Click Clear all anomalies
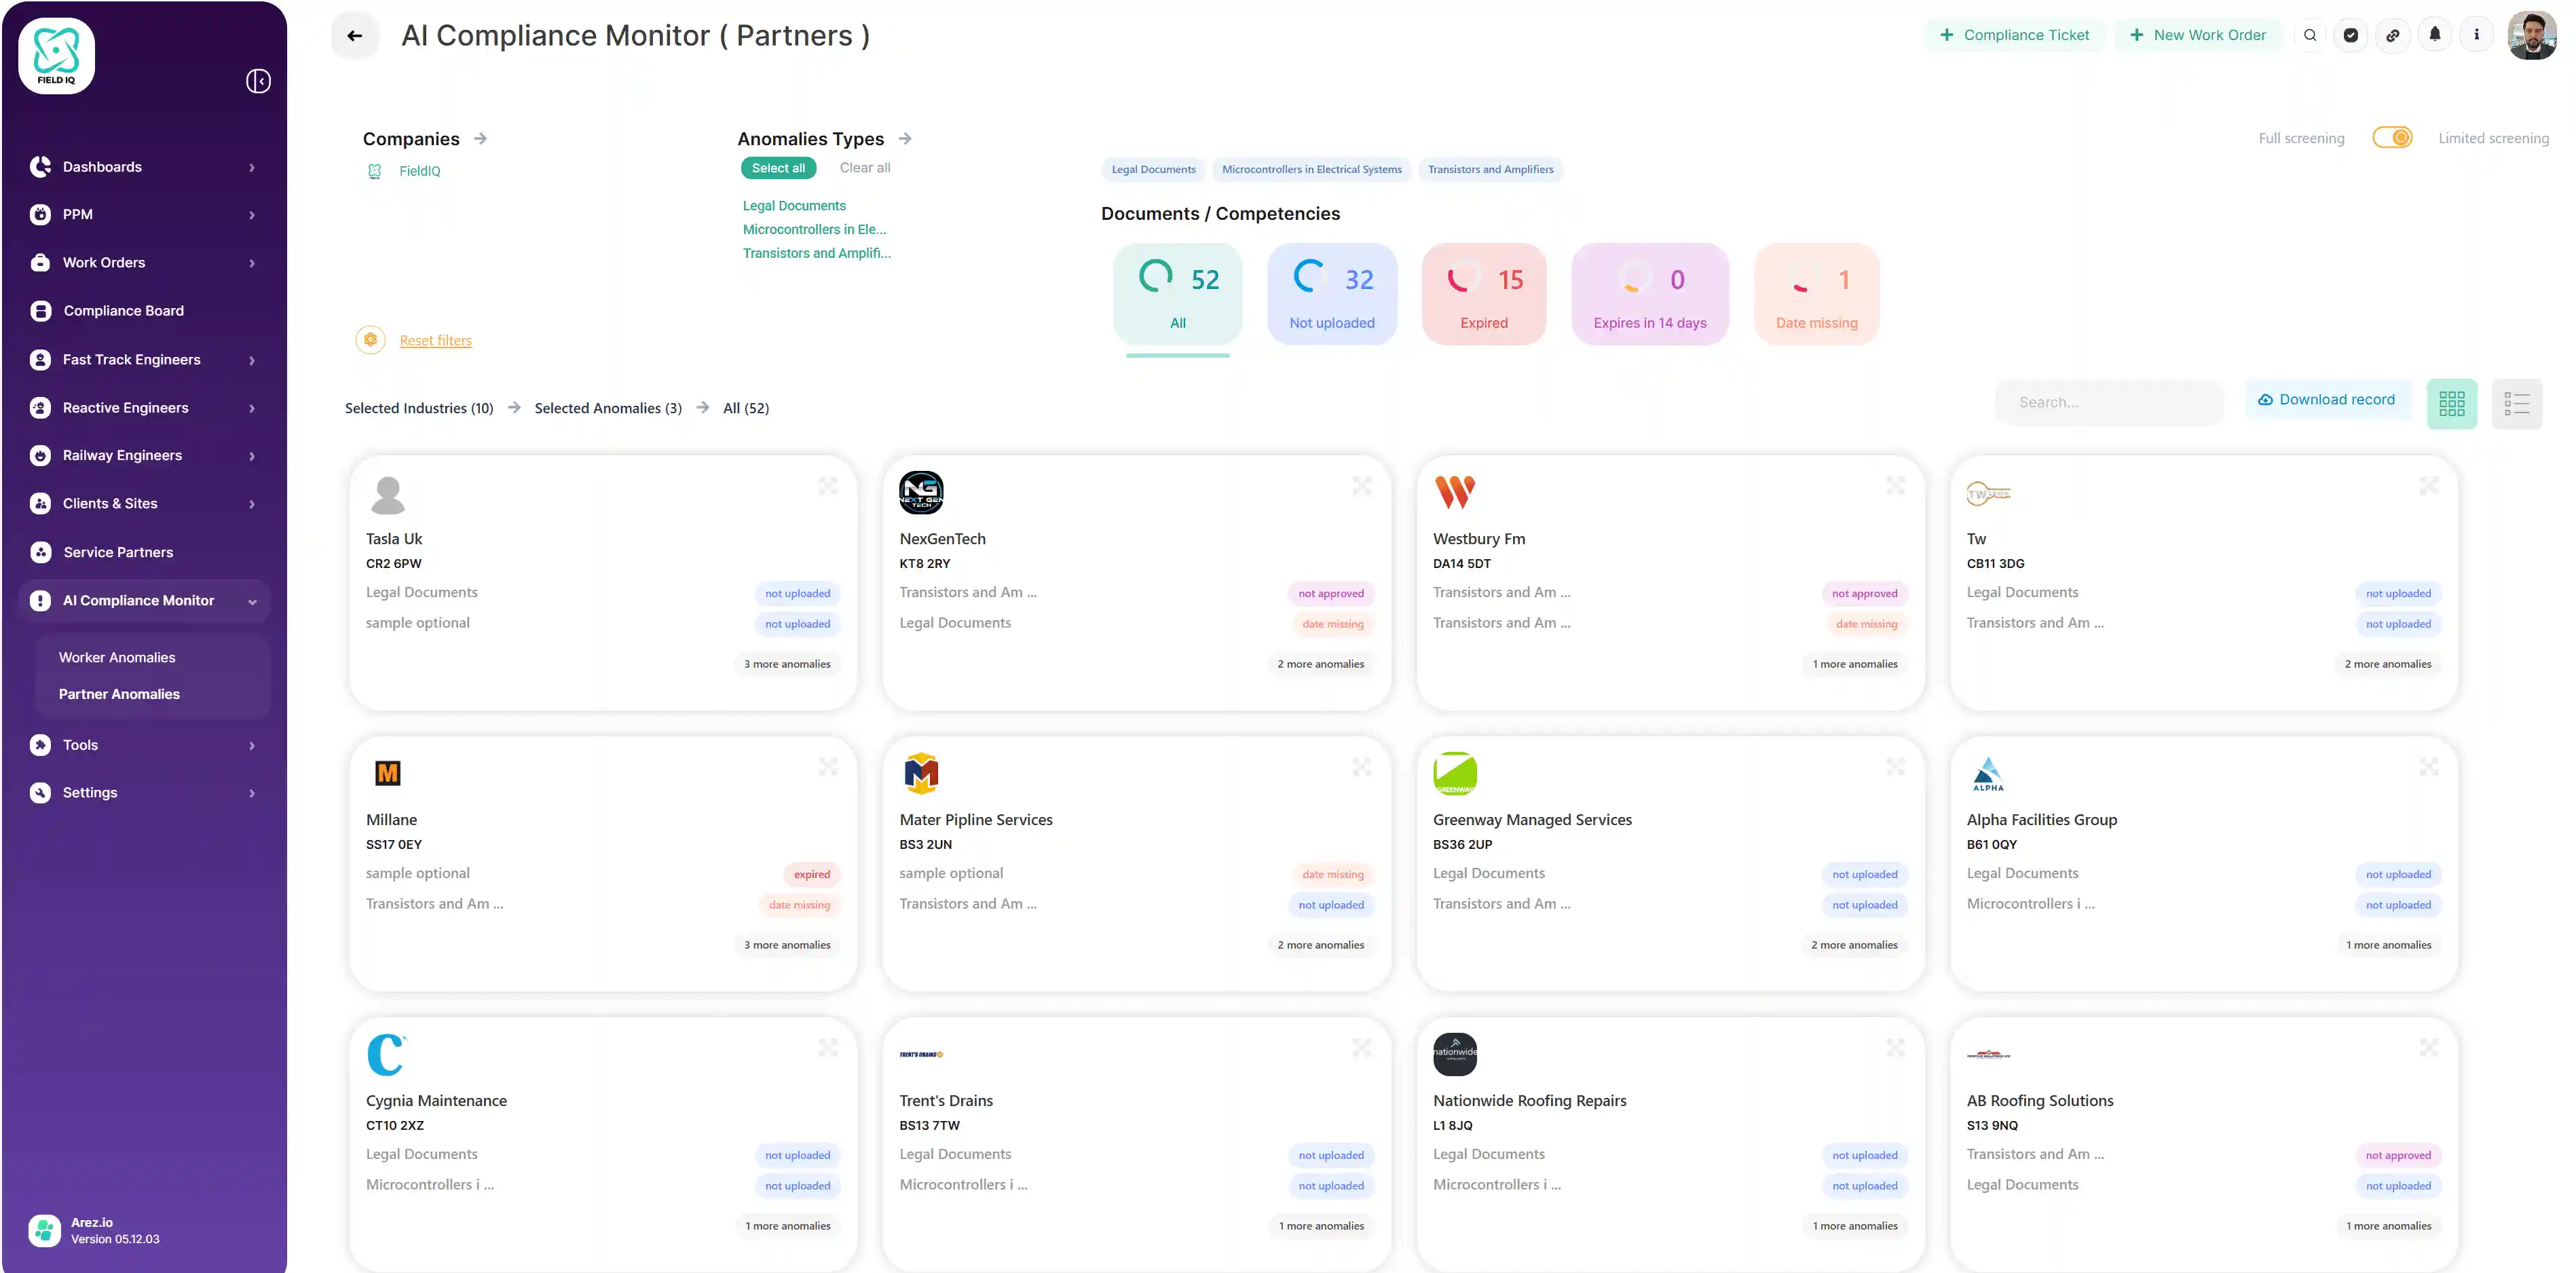 [x=865, y=168]
